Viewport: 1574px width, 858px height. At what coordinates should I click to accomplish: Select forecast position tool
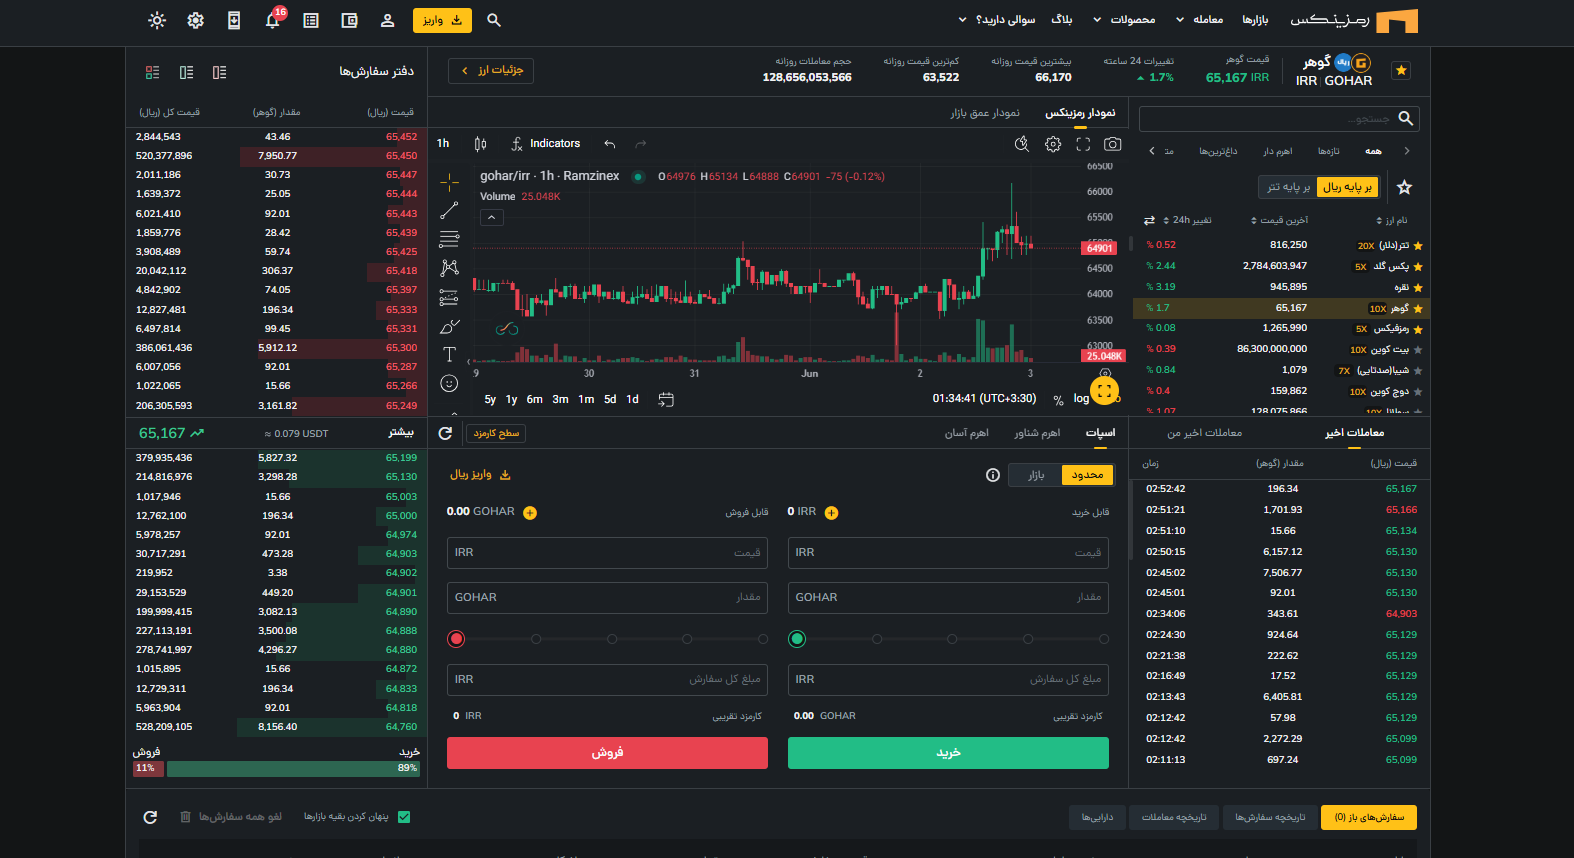click(x=449, y=297)
